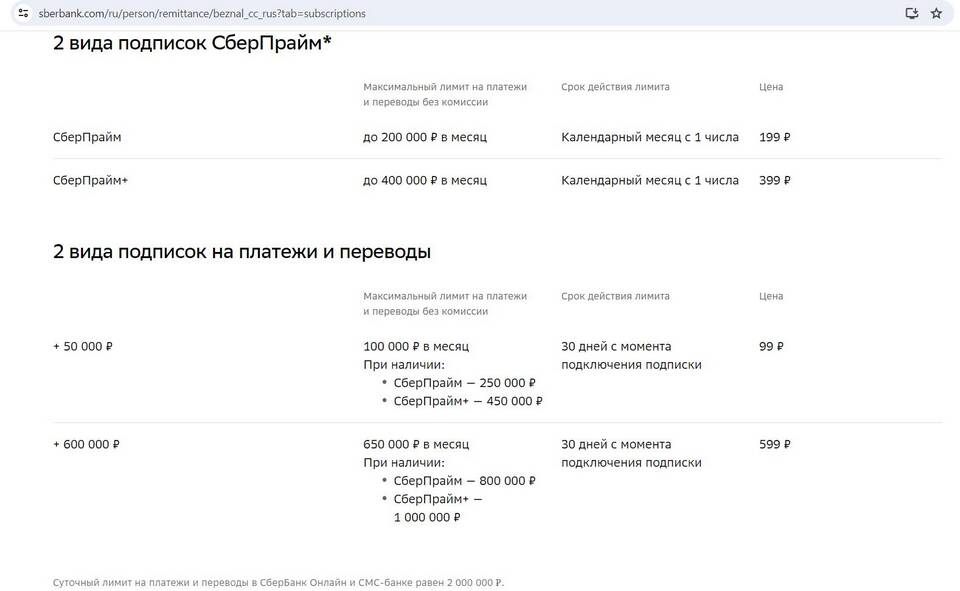
Task: Click the '+ 50 000 ₽' subscription name
Action: [x=83, y=346]
